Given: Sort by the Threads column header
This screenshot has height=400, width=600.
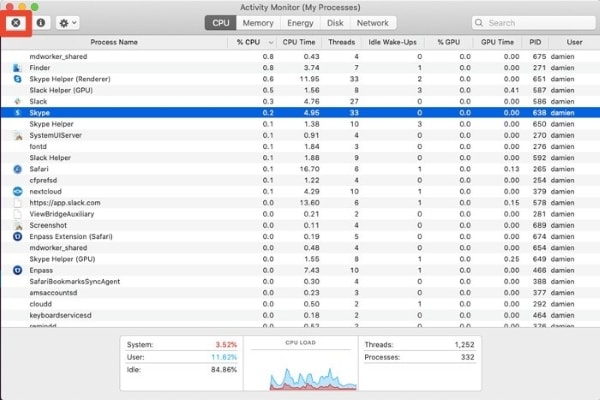Looking at the screenshot, I should pos(341,42).
